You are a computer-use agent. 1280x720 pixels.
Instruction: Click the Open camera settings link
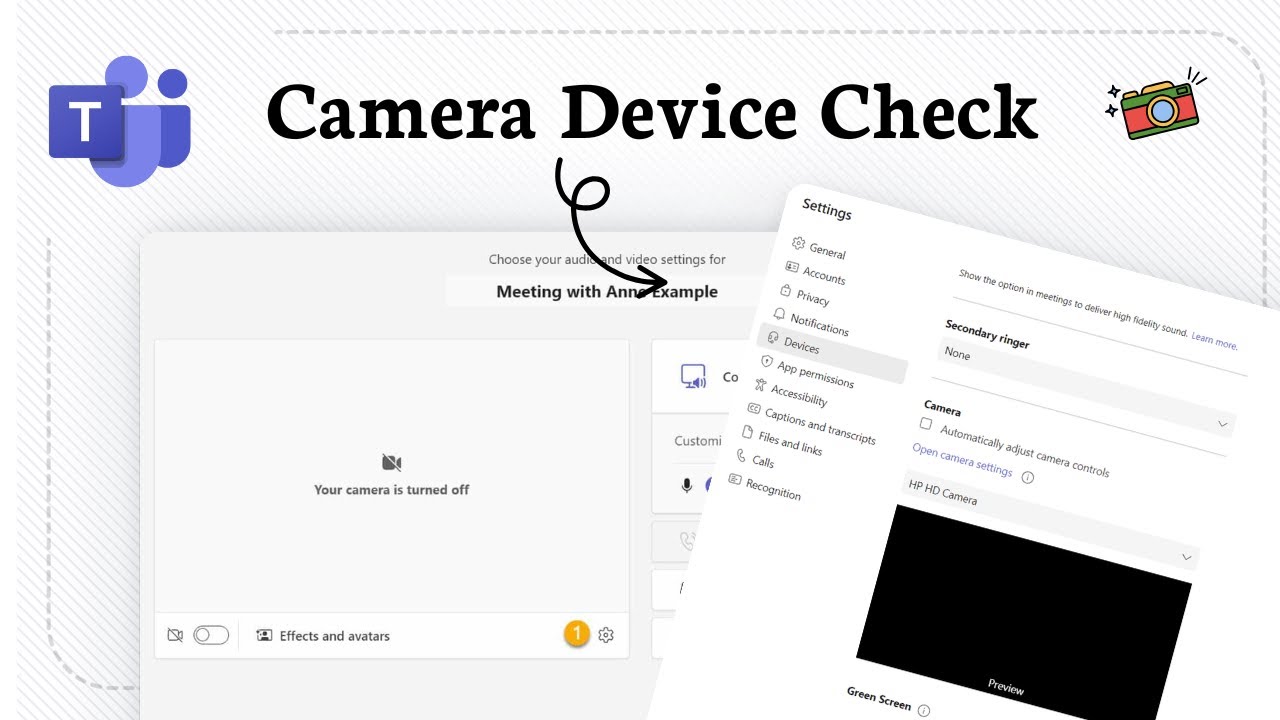(x=962, y=461)
